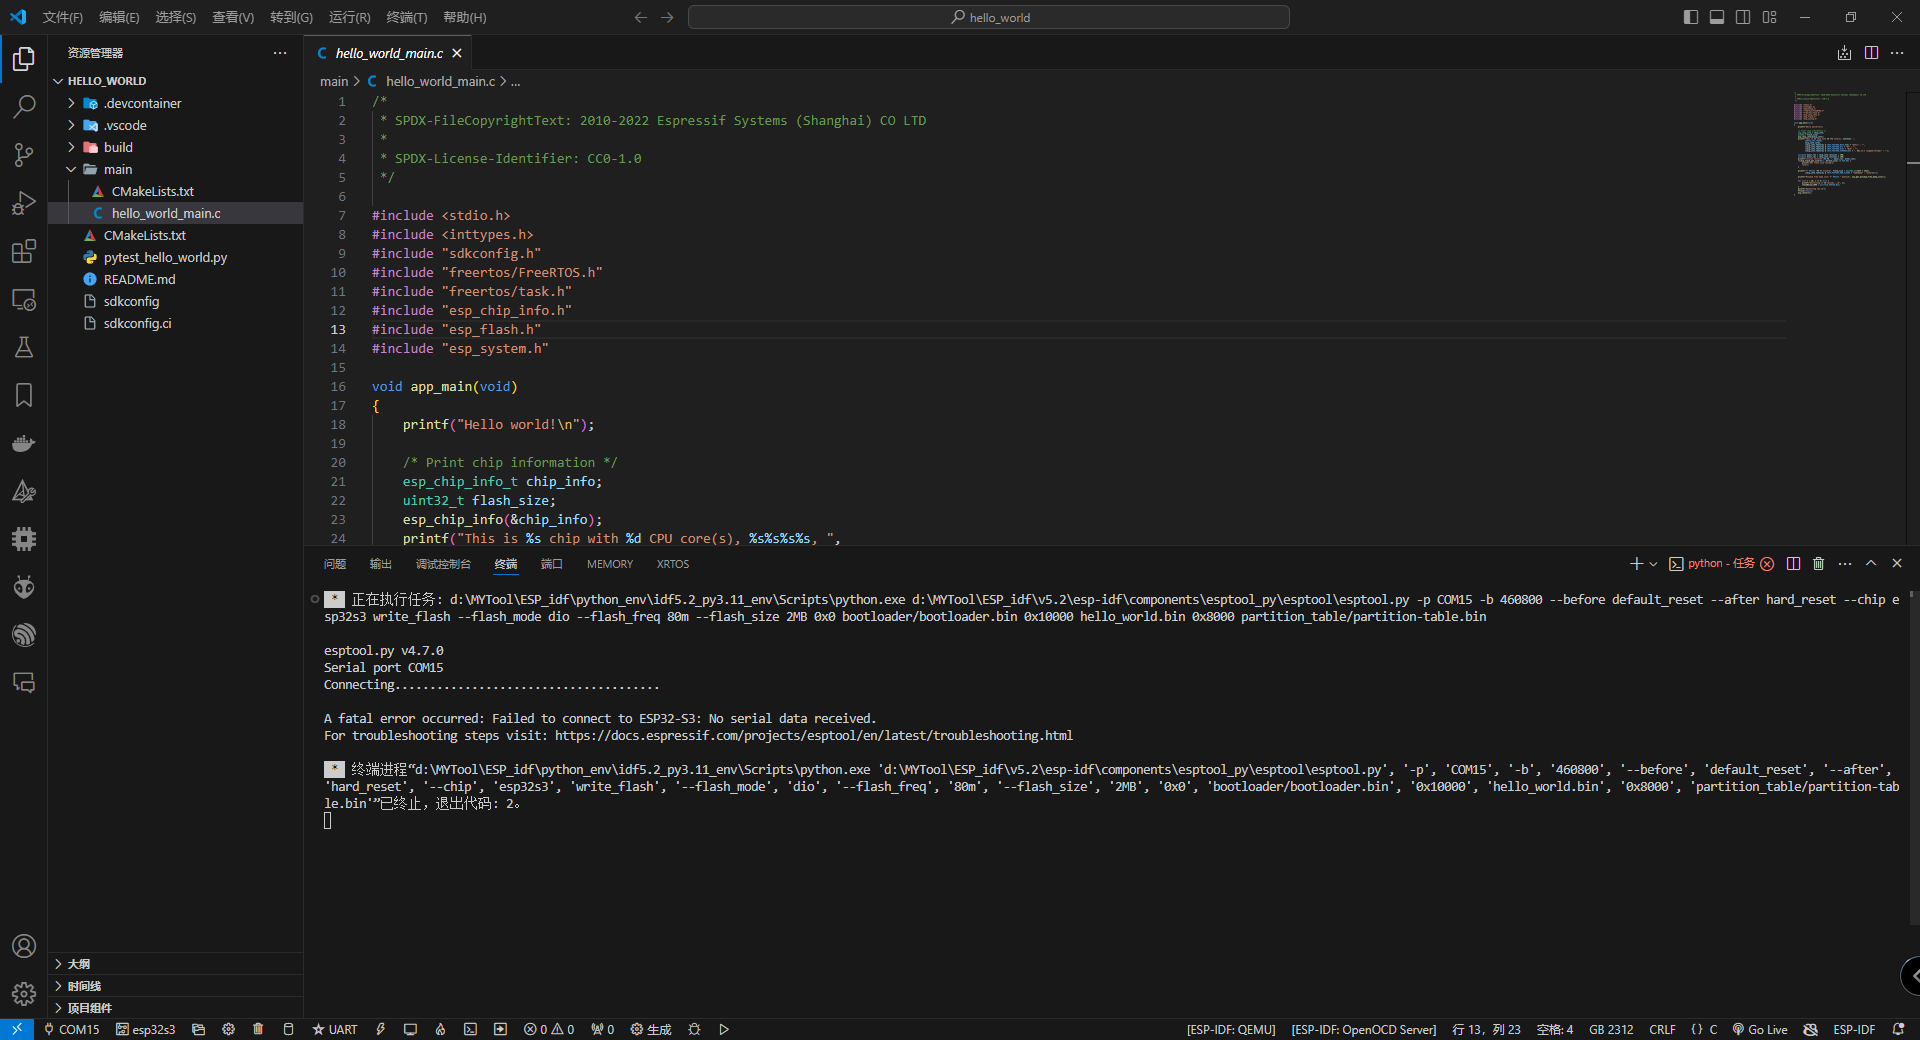This screenshot has height=1040, width=1920.
Task: Open notifications bell
Action: click(x=1898, y=1029)
